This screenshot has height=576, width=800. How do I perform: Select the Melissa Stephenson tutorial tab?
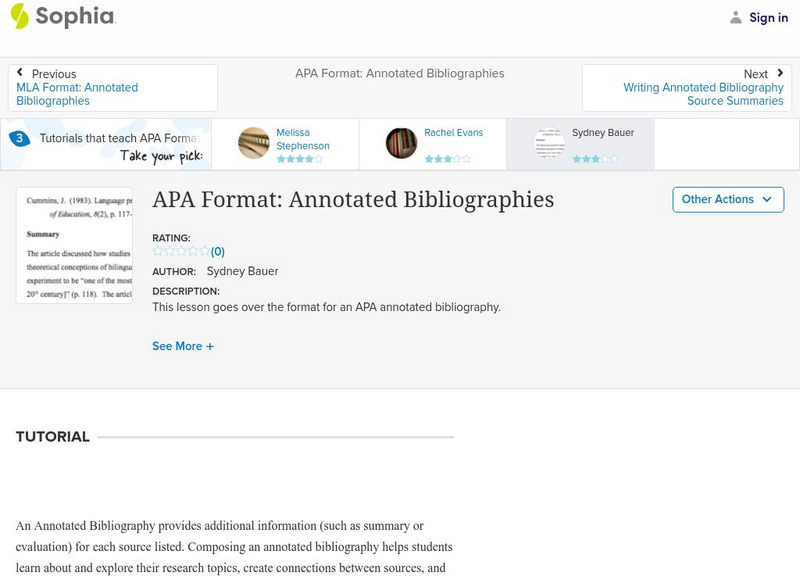(x=303, y=139)
